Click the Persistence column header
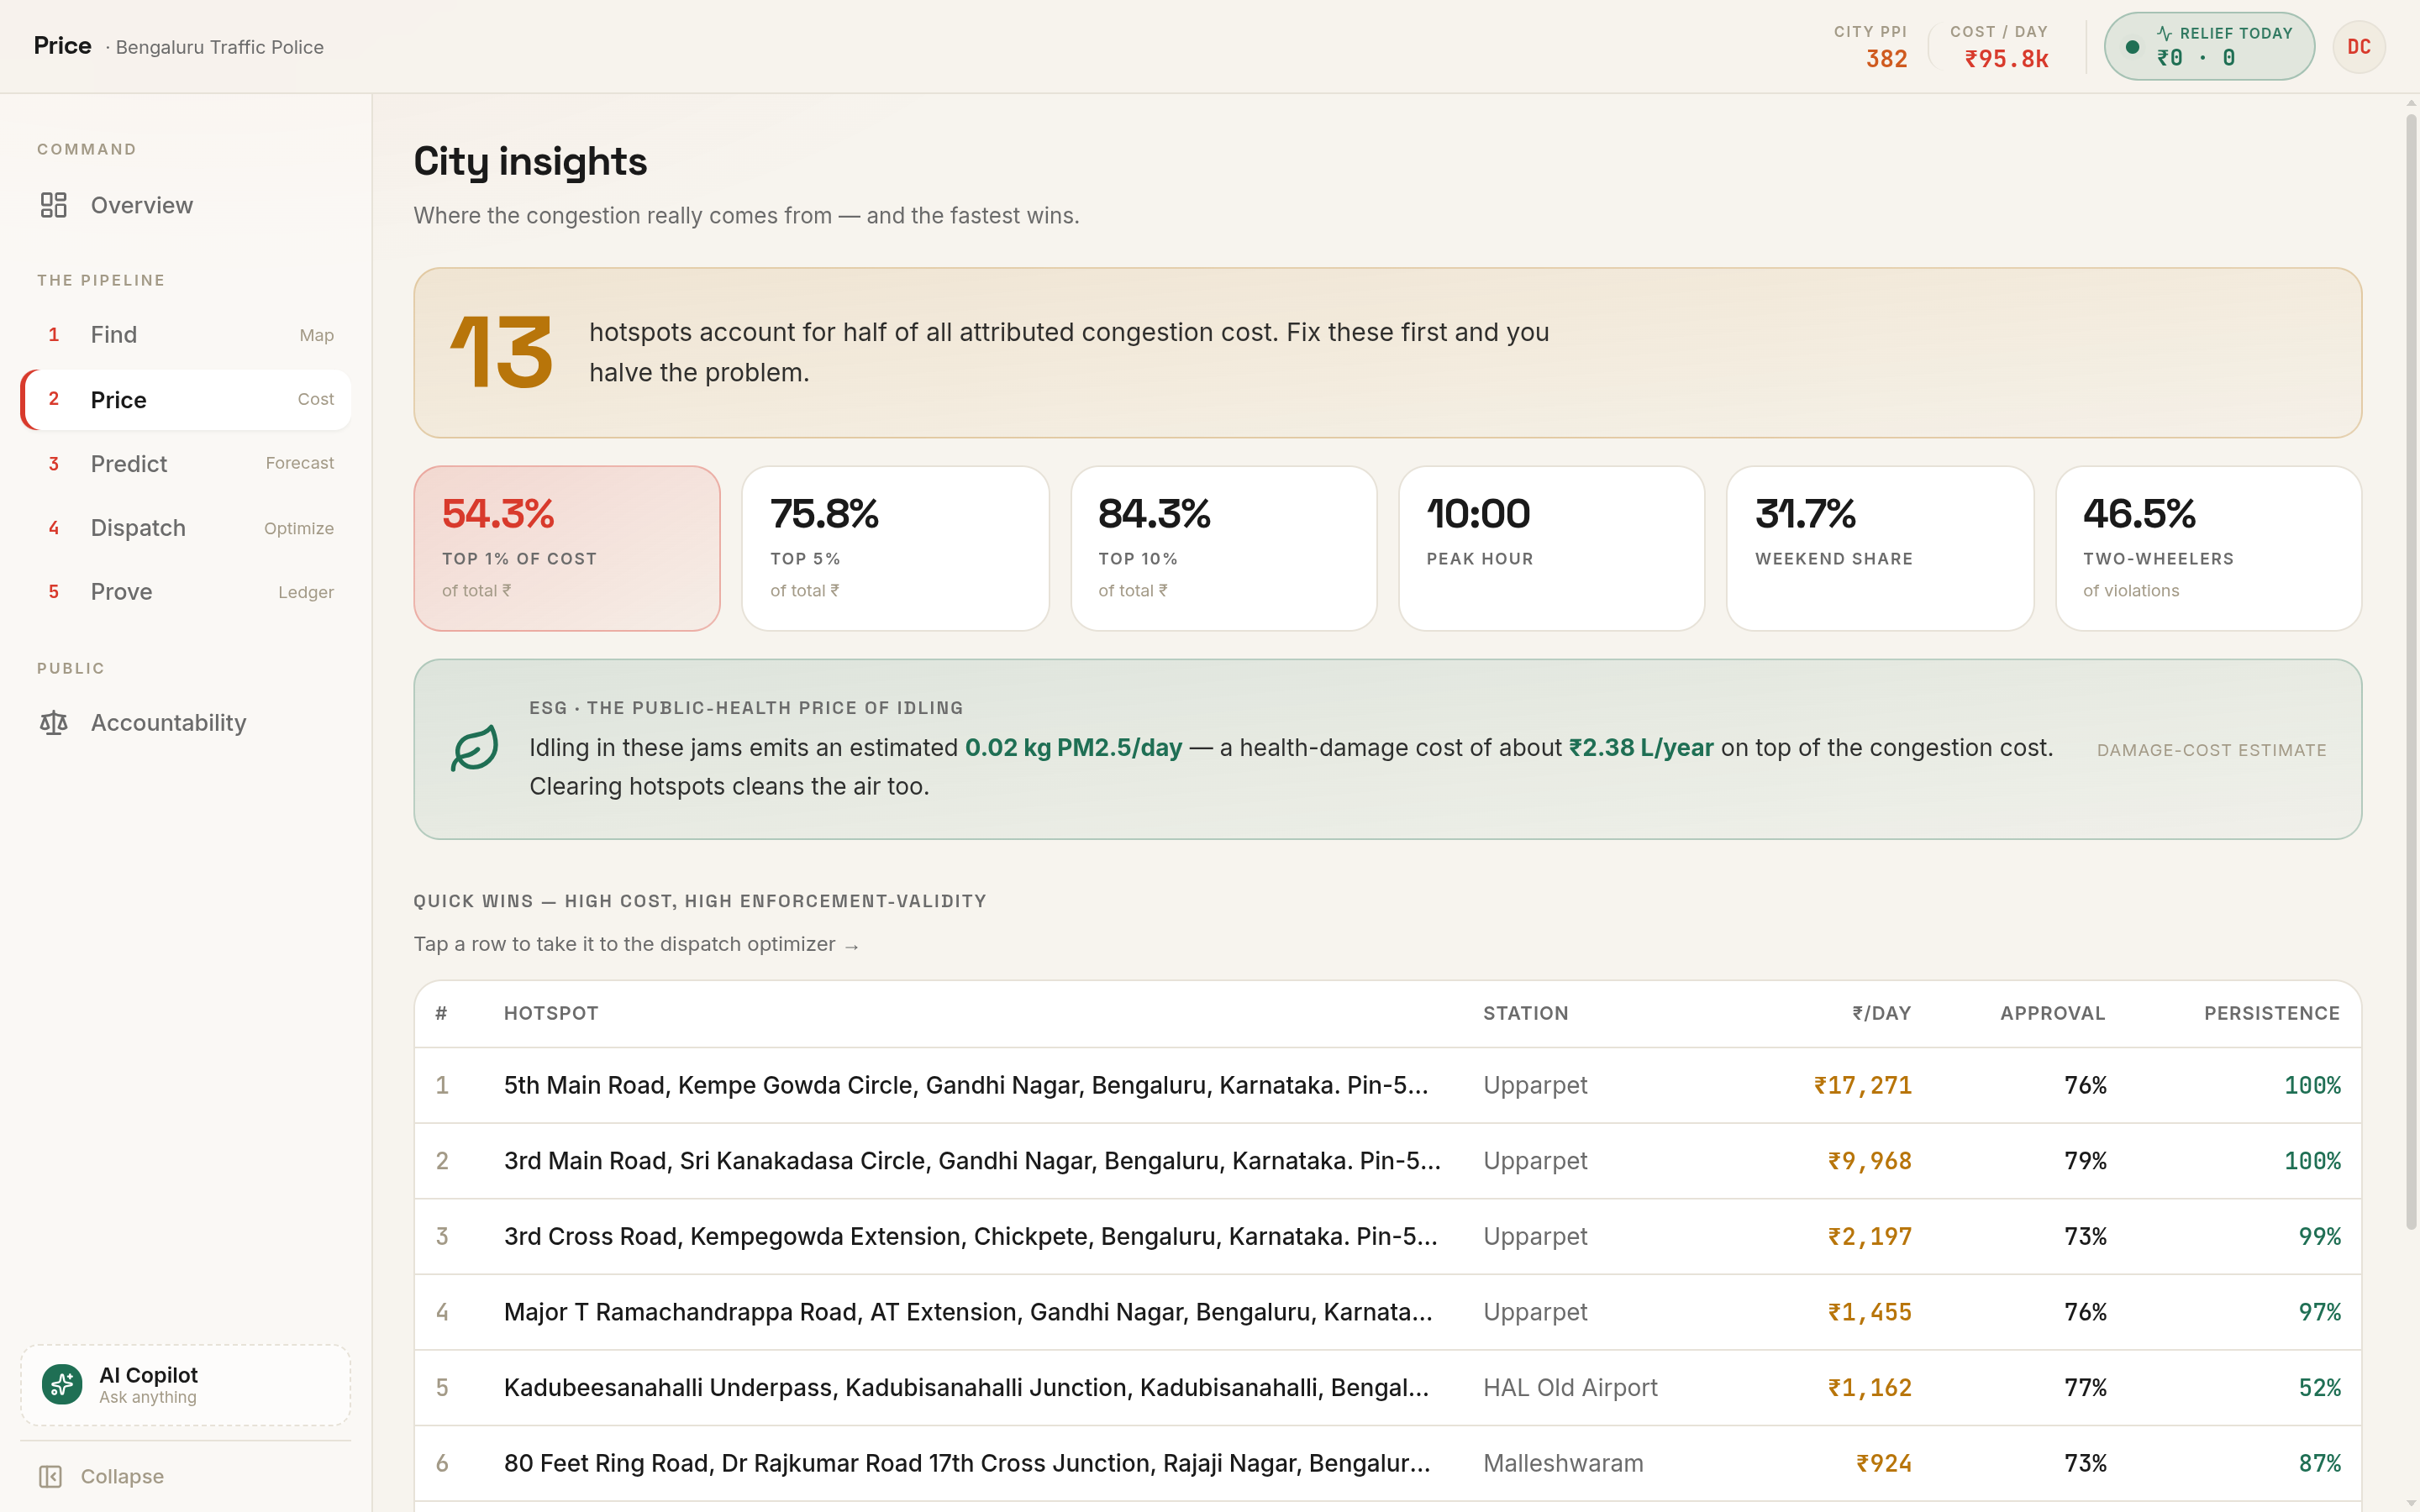This screenshot has width=2420, height=1512. pos(2271,1013)
